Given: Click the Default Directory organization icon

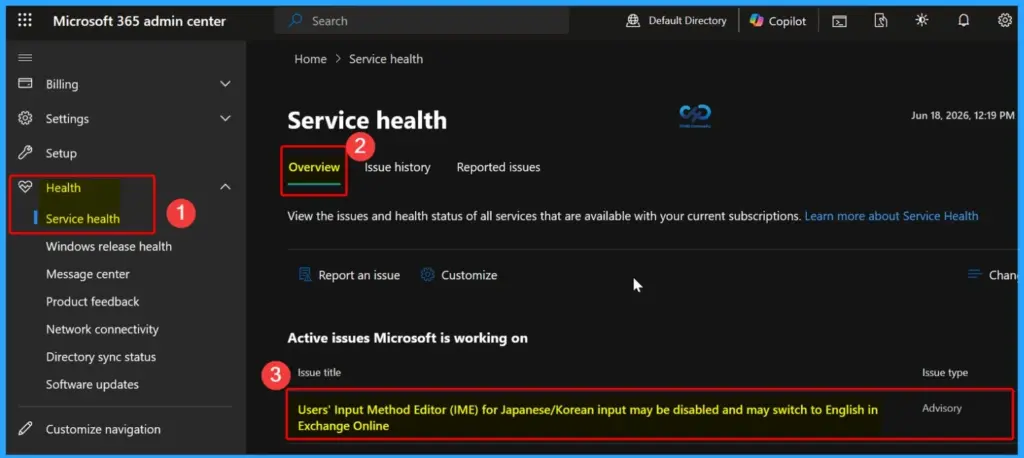Looking at the screenshot, I should (x=633, y=21).
